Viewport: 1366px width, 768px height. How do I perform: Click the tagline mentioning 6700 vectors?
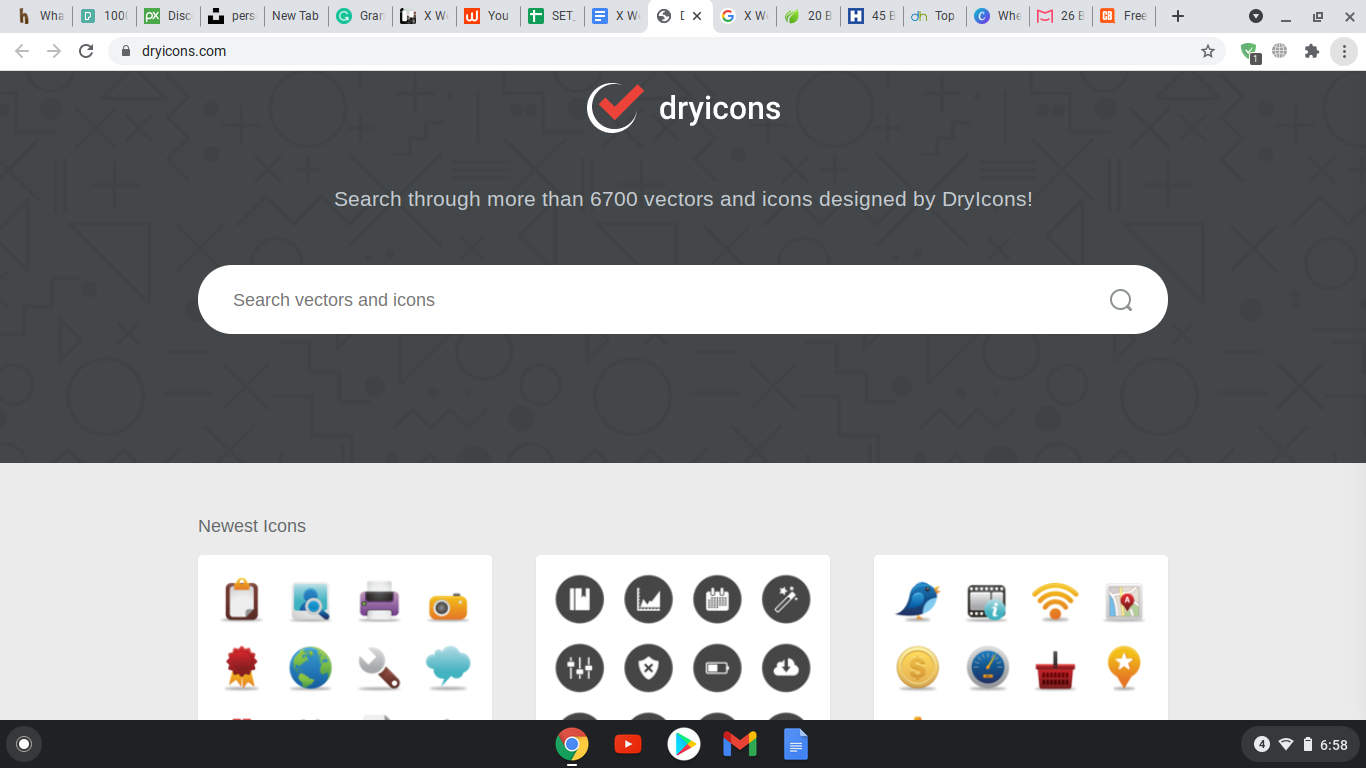click(683, 199)
